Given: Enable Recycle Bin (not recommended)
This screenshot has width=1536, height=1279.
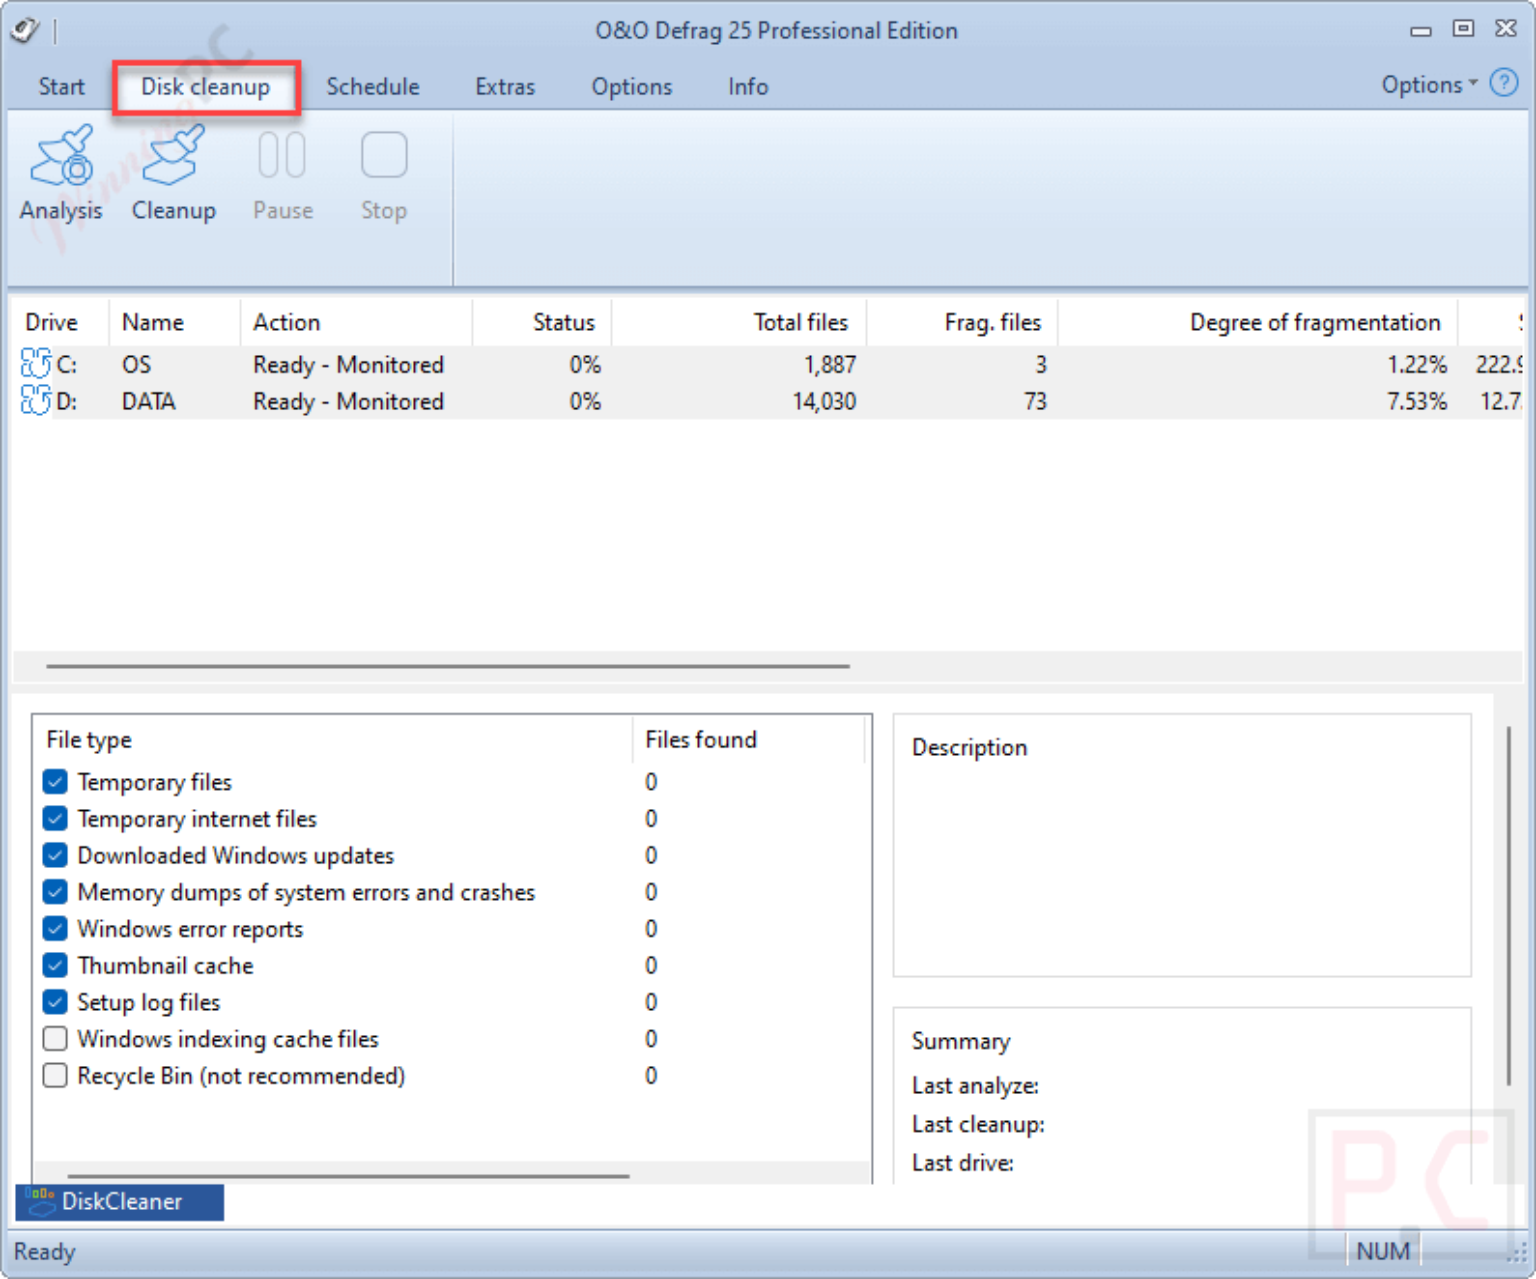Looking at the screenshot, I should (x=56, y=1075).
